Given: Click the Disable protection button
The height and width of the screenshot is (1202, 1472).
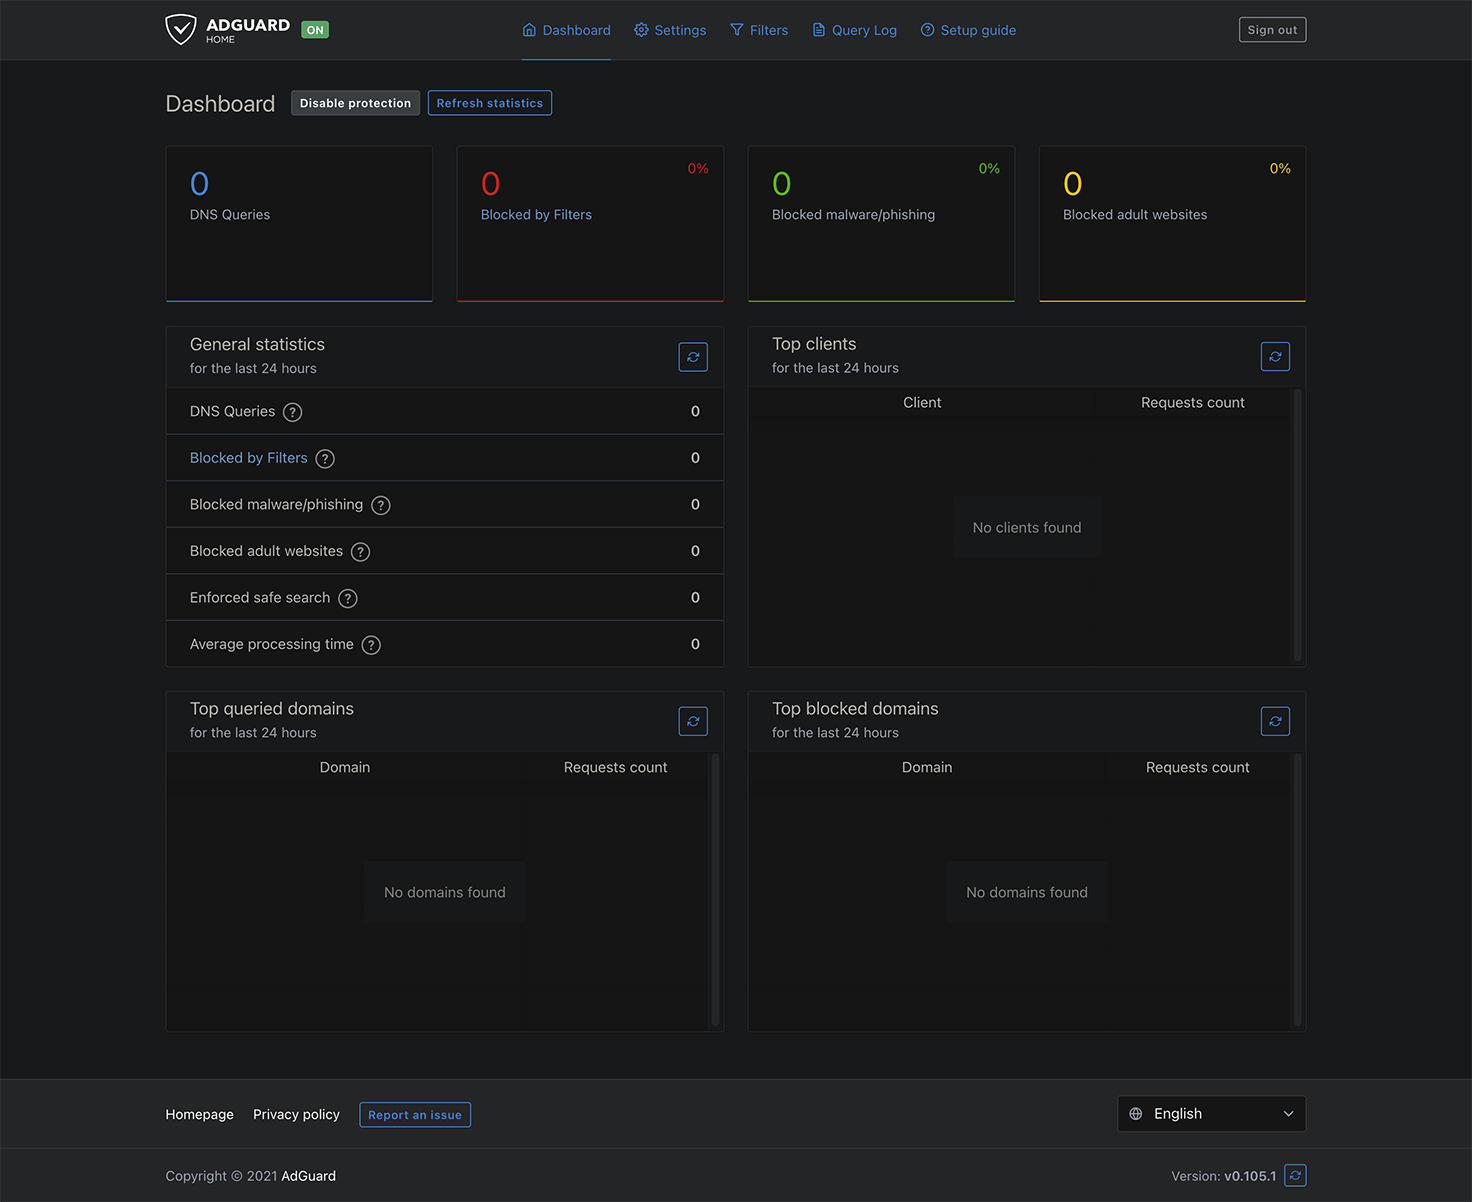Looking at the screenshot, I should (355, 102).
